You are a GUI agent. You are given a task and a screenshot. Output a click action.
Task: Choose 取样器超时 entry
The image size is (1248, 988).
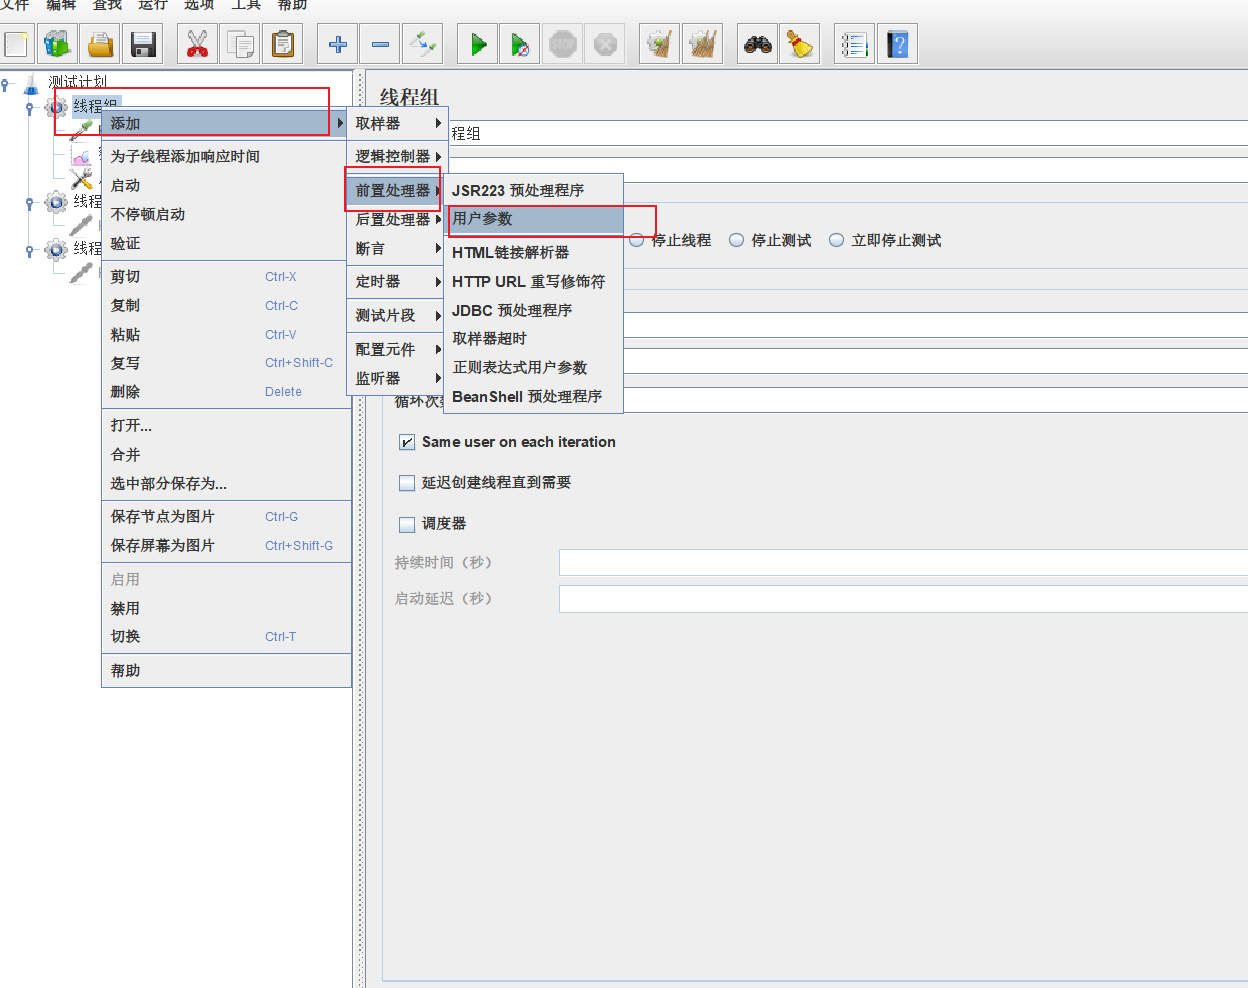click(533, 338)
